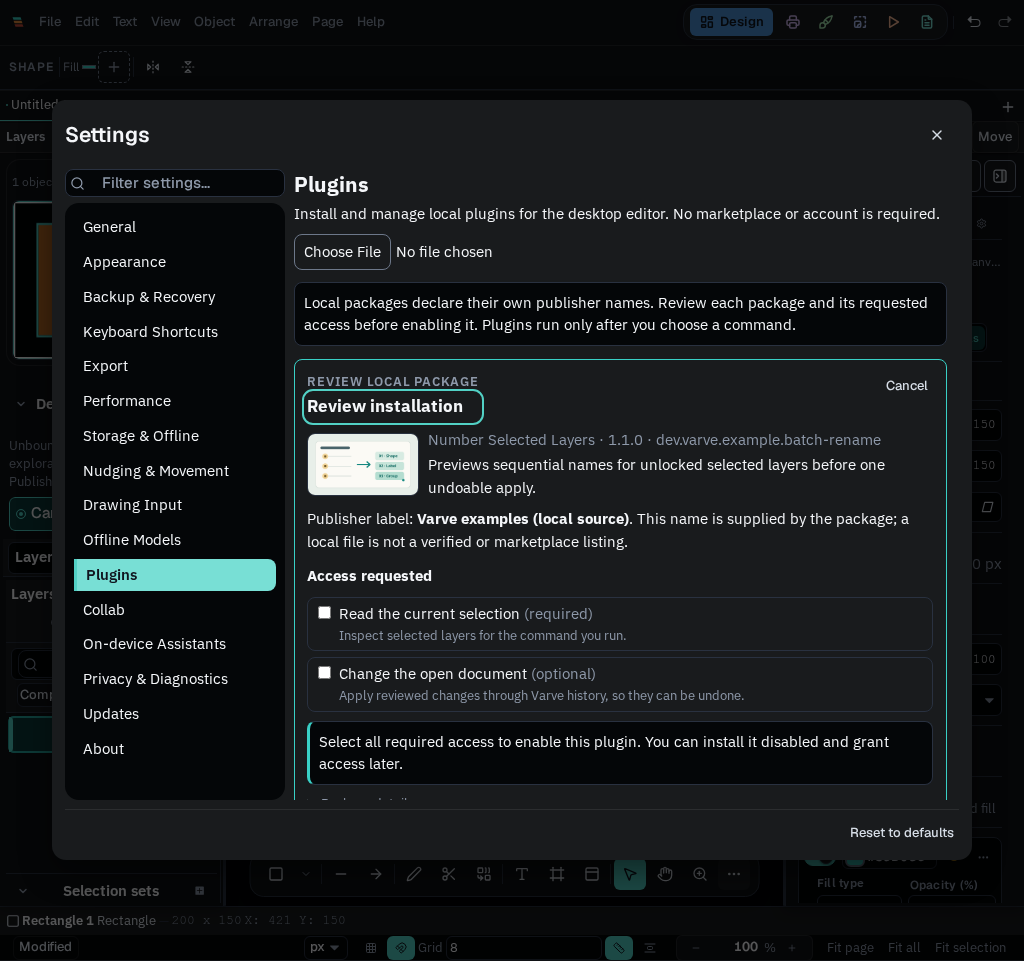
Task: Click the redo arrow
Action: tap(1004, 22)
